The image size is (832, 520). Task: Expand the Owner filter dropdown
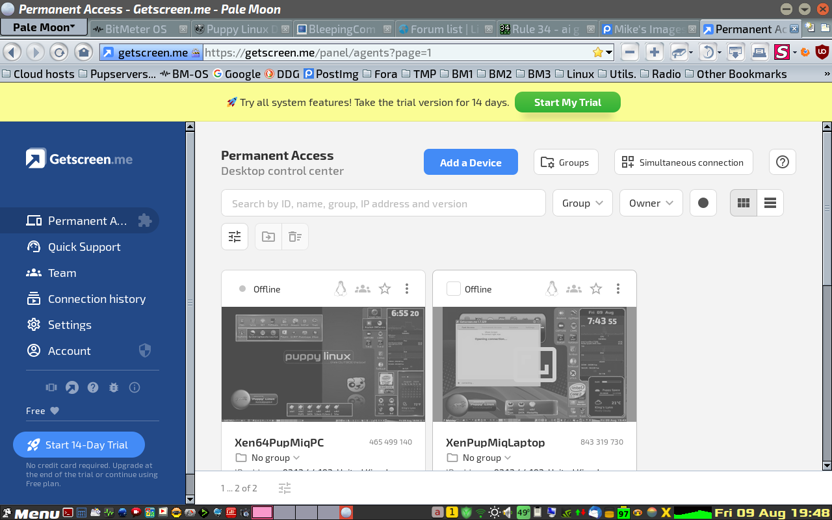point(651,203)
